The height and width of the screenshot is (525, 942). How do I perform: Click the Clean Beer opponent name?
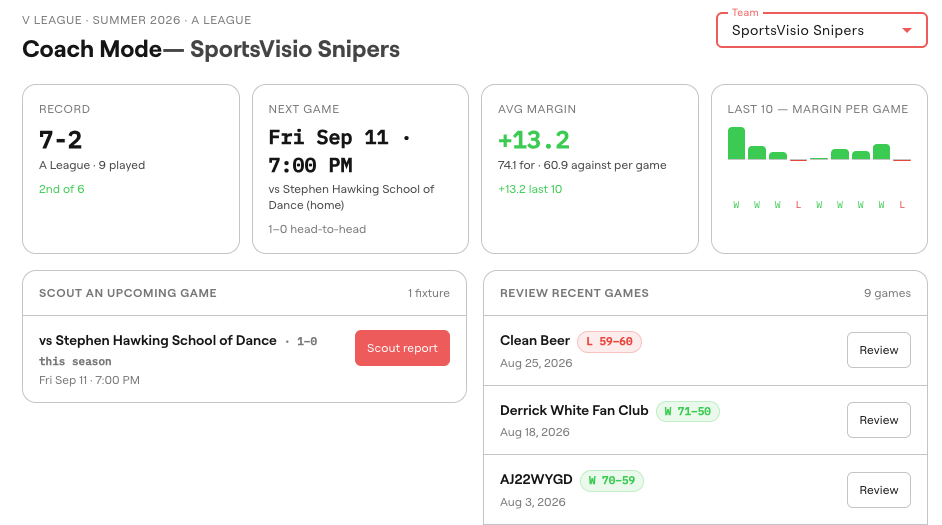click(x=535, y=341)
